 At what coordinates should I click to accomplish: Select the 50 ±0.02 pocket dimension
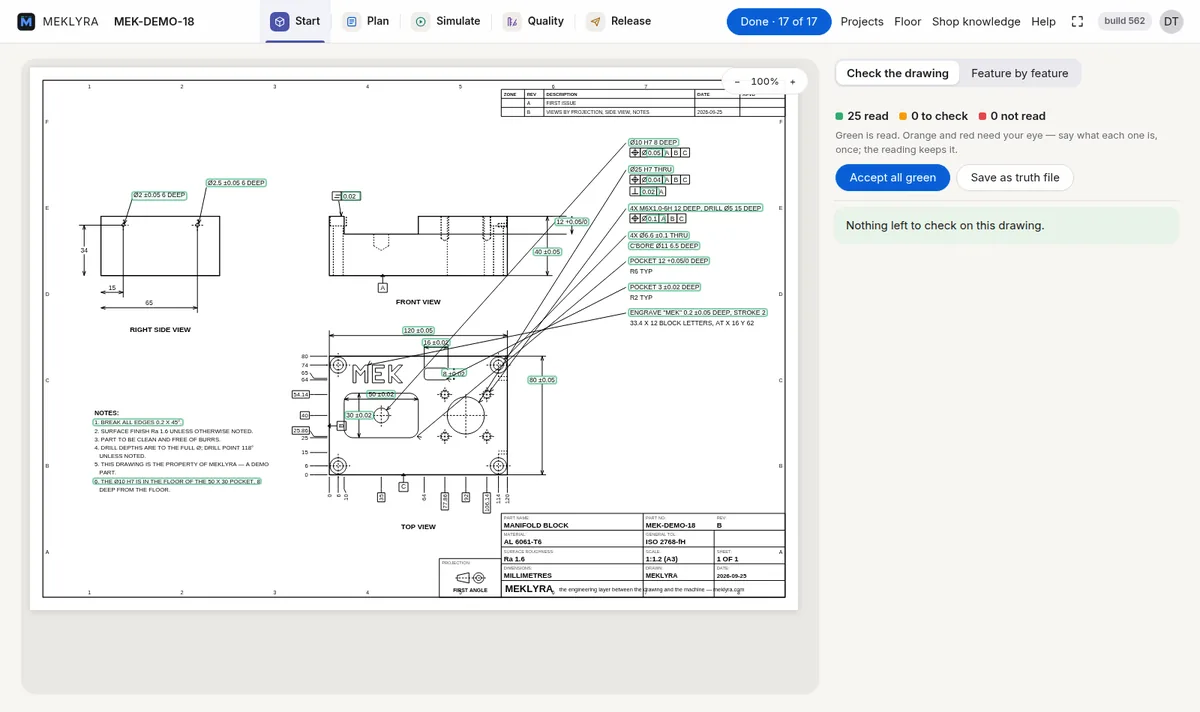pyautogui.click(x=381, y=394)
